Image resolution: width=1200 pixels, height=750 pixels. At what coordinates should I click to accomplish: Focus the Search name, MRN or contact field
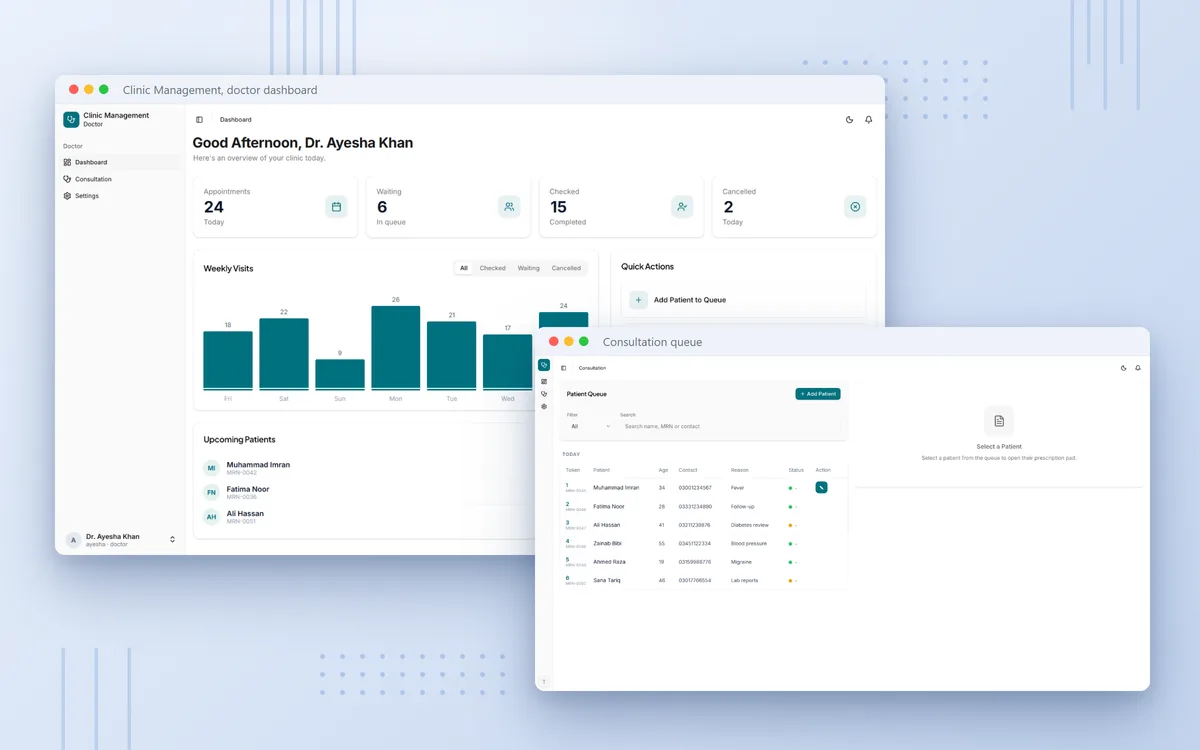pos(730,426)
